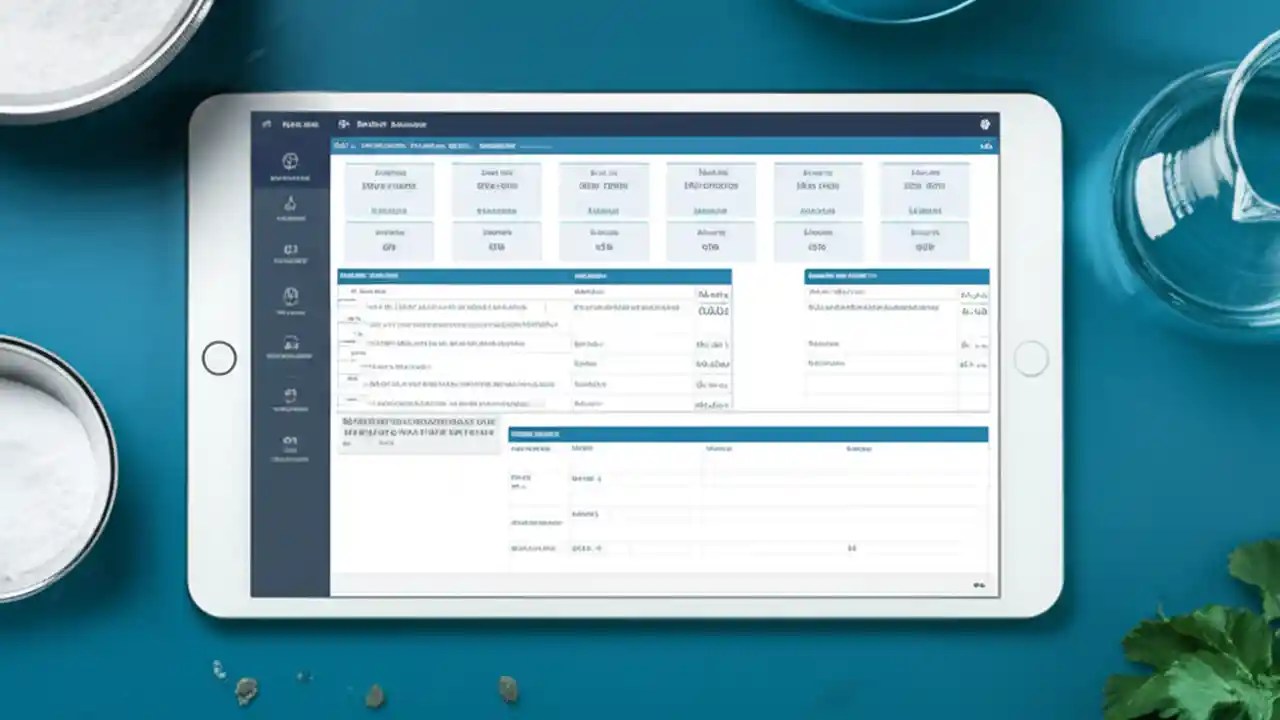The image size is (1280, 720).
Task: Toggle the hamburger menu at top left
Action: [265, 124]
